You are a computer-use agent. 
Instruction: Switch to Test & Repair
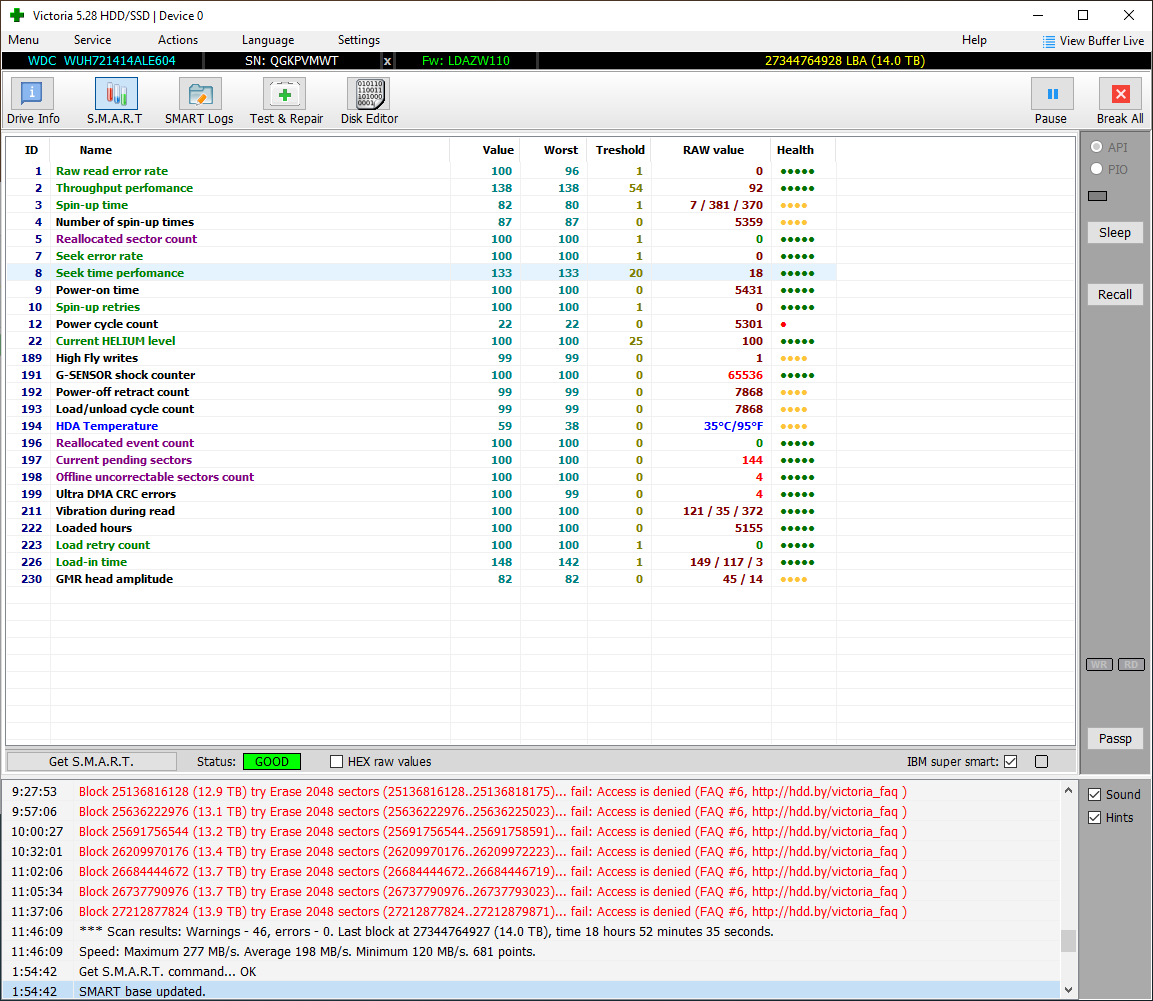click(286, 101)
